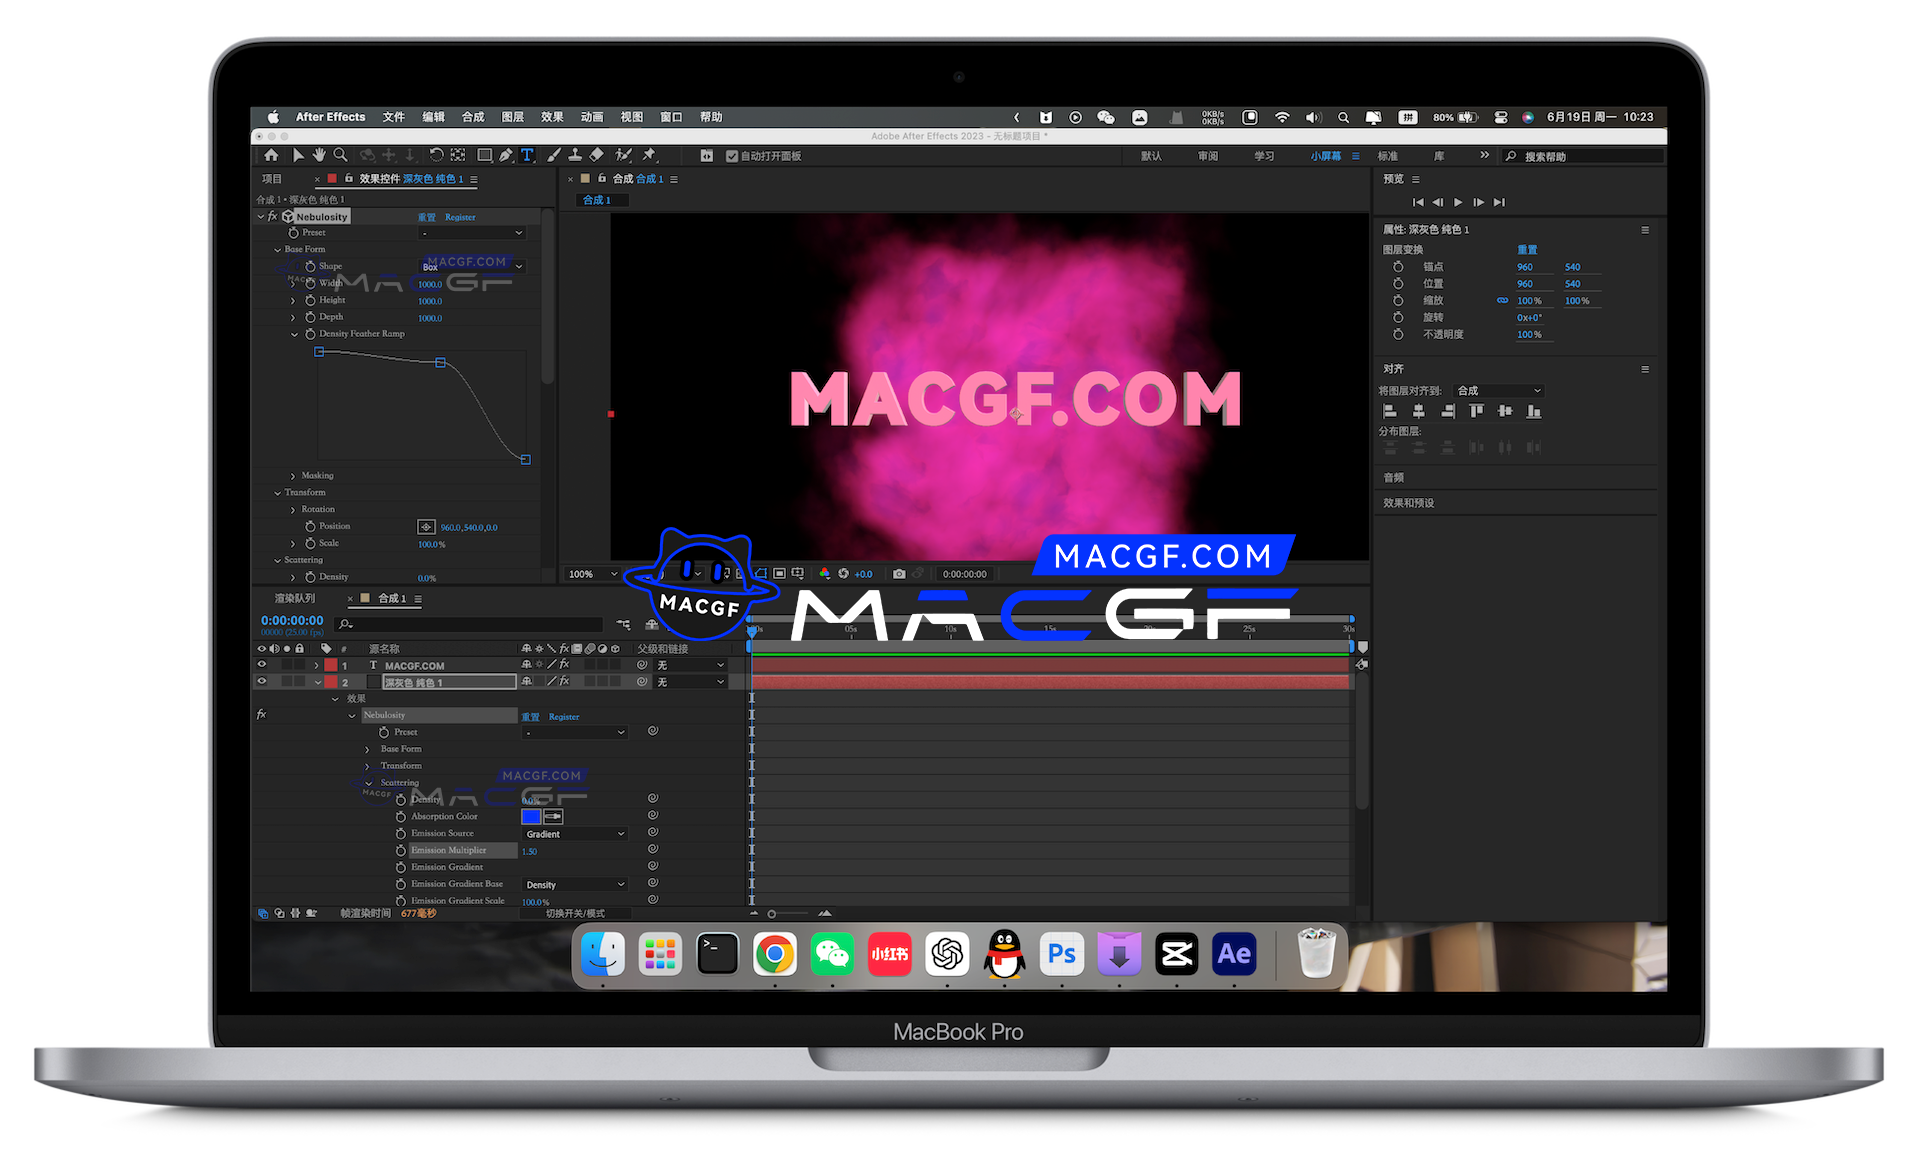Toggle visibility of the 深灰色 纯色 1 layer
The height and width of the screenshot is (1152, 1920).
262,681
